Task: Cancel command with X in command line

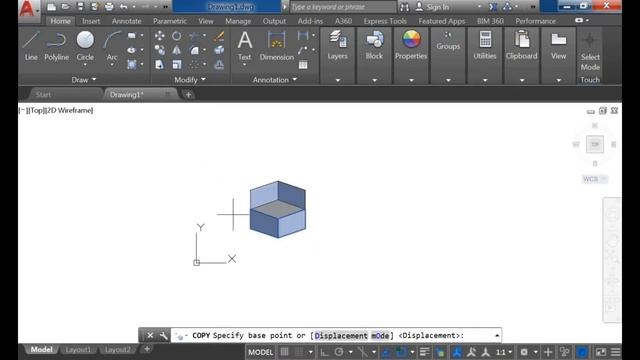Action: [x=150, y=336]
